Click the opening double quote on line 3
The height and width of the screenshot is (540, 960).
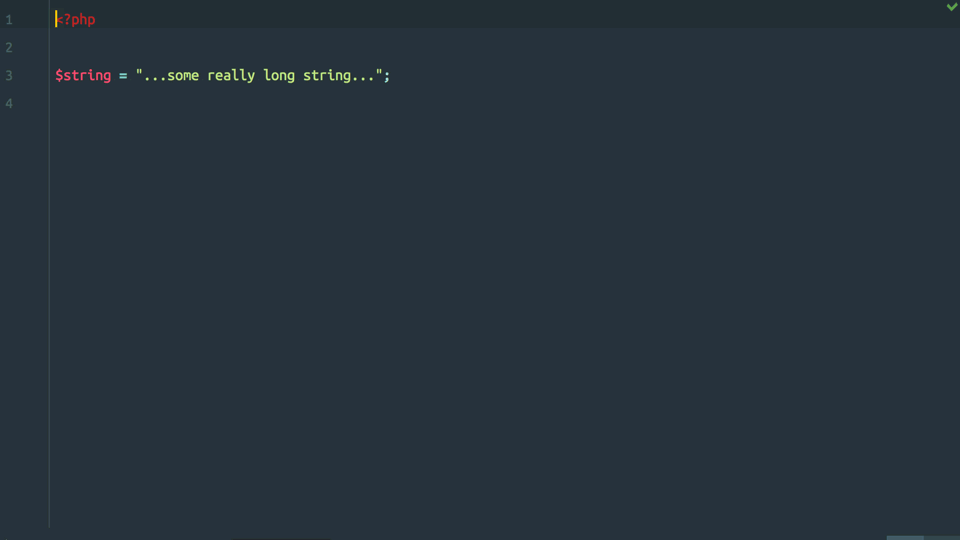[x=139, y=73]
